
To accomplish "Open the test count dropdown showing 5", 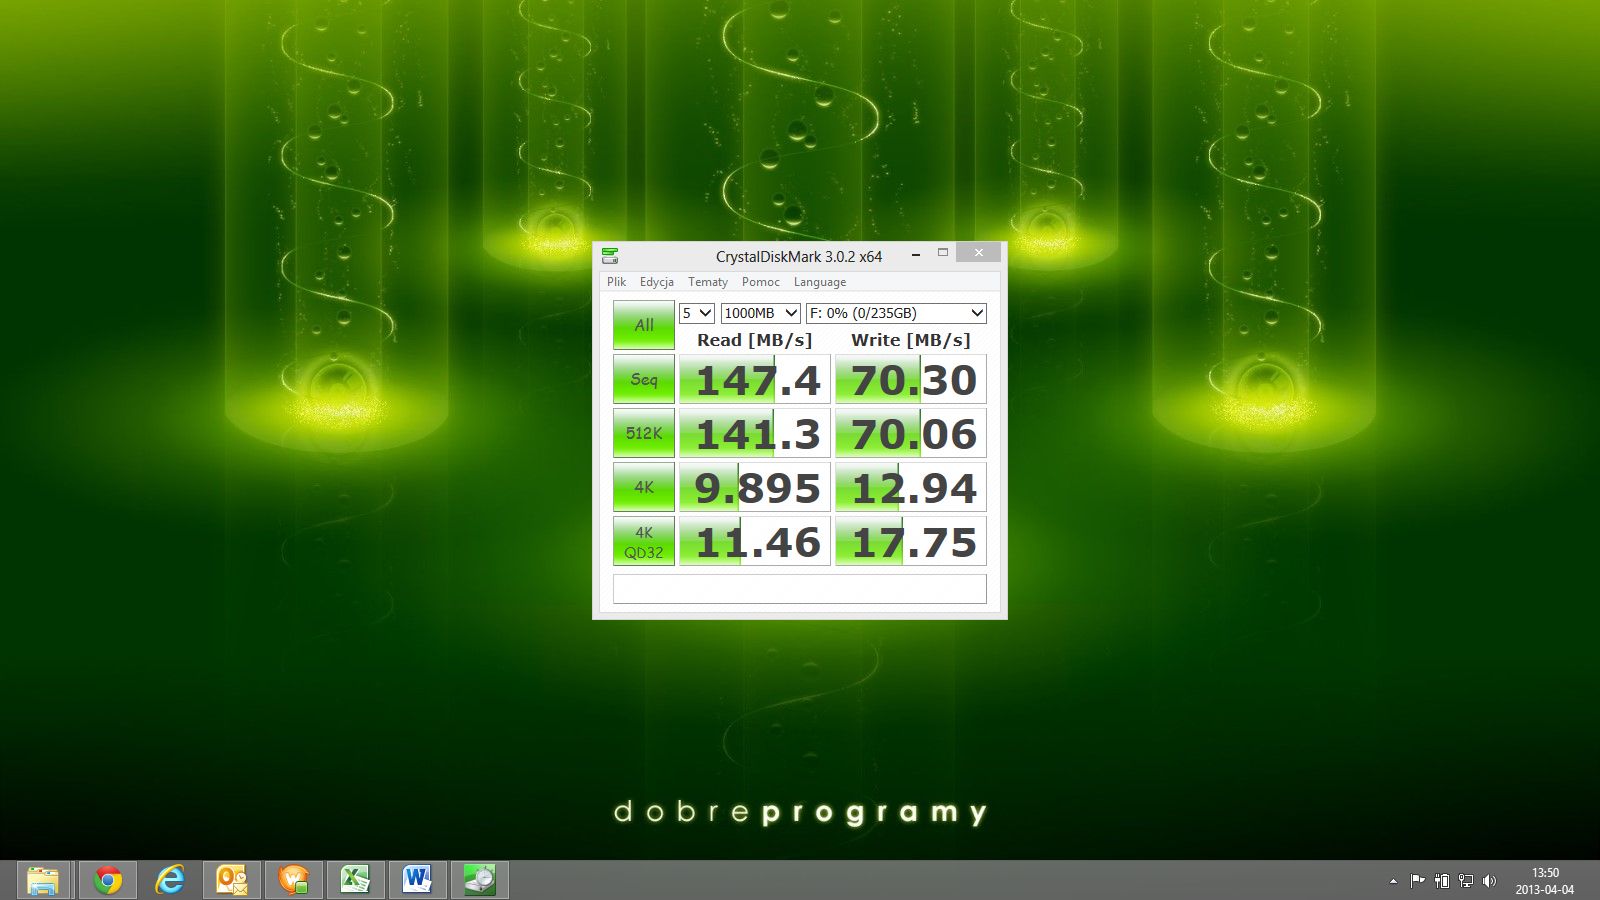I will tap(697, 313).
